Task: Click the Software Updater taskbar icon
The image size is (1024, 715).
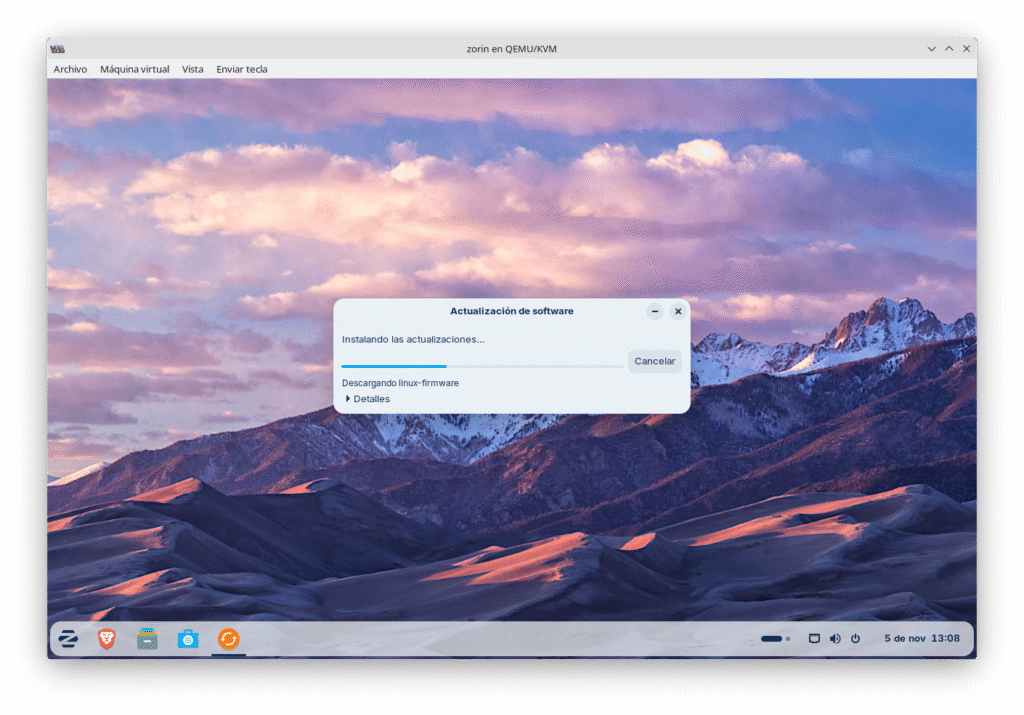Action: 228,639
